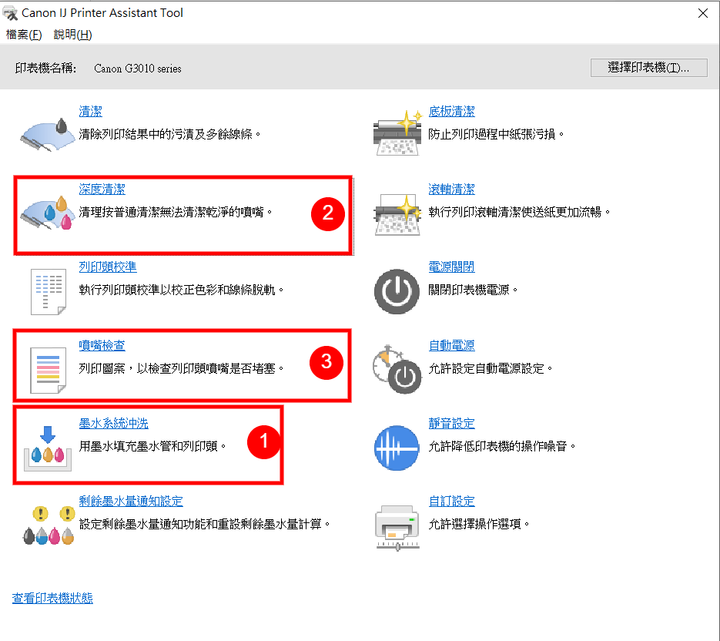Click the 電源關閉 power off icon

(397, 292)
